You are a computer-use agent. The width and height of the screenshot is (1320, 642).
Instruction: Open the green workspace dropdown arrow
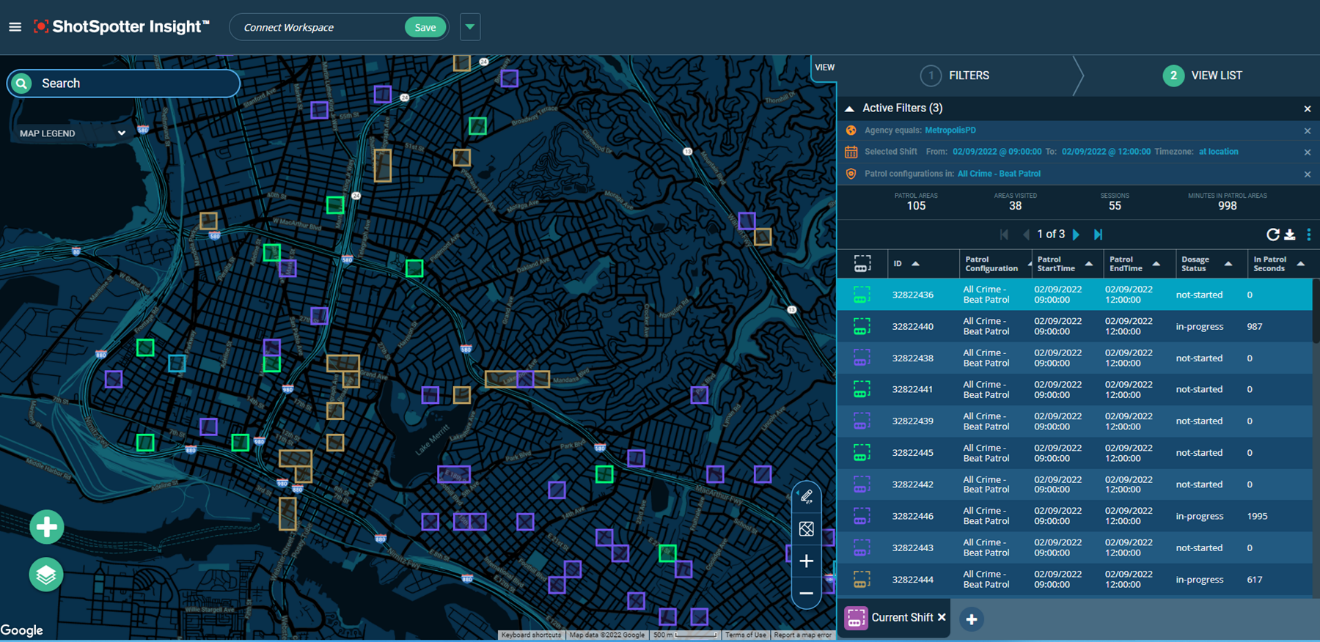tap(470, 27)
